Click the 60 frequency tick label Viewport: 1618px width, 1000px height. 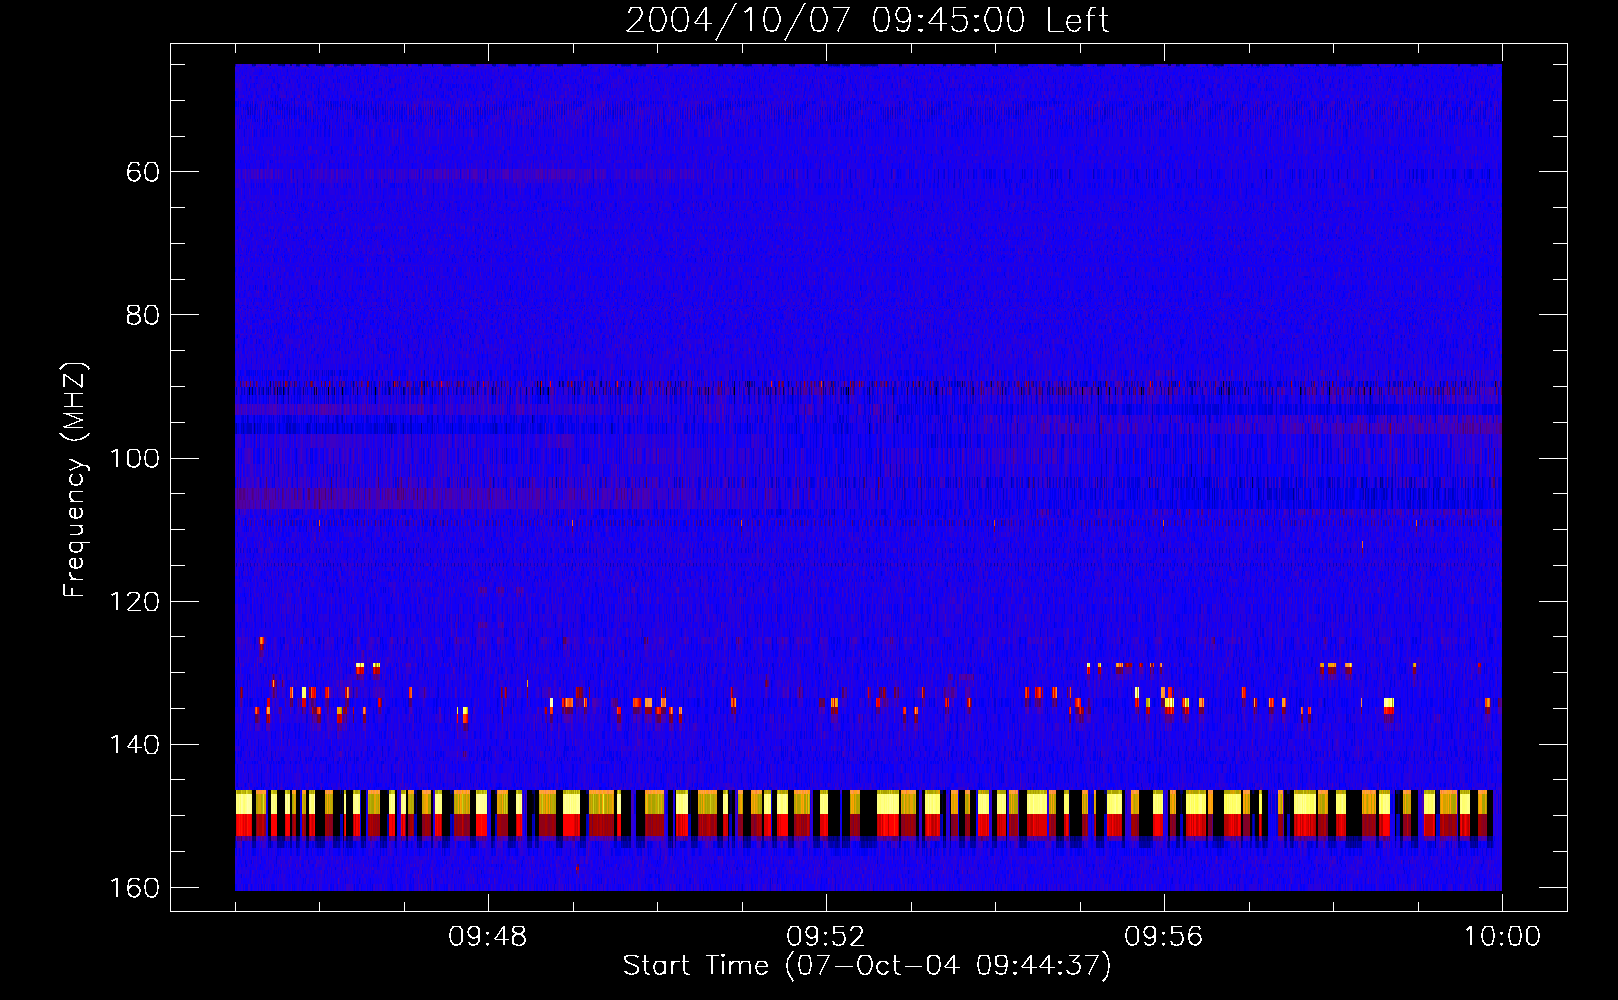point(143,172)
